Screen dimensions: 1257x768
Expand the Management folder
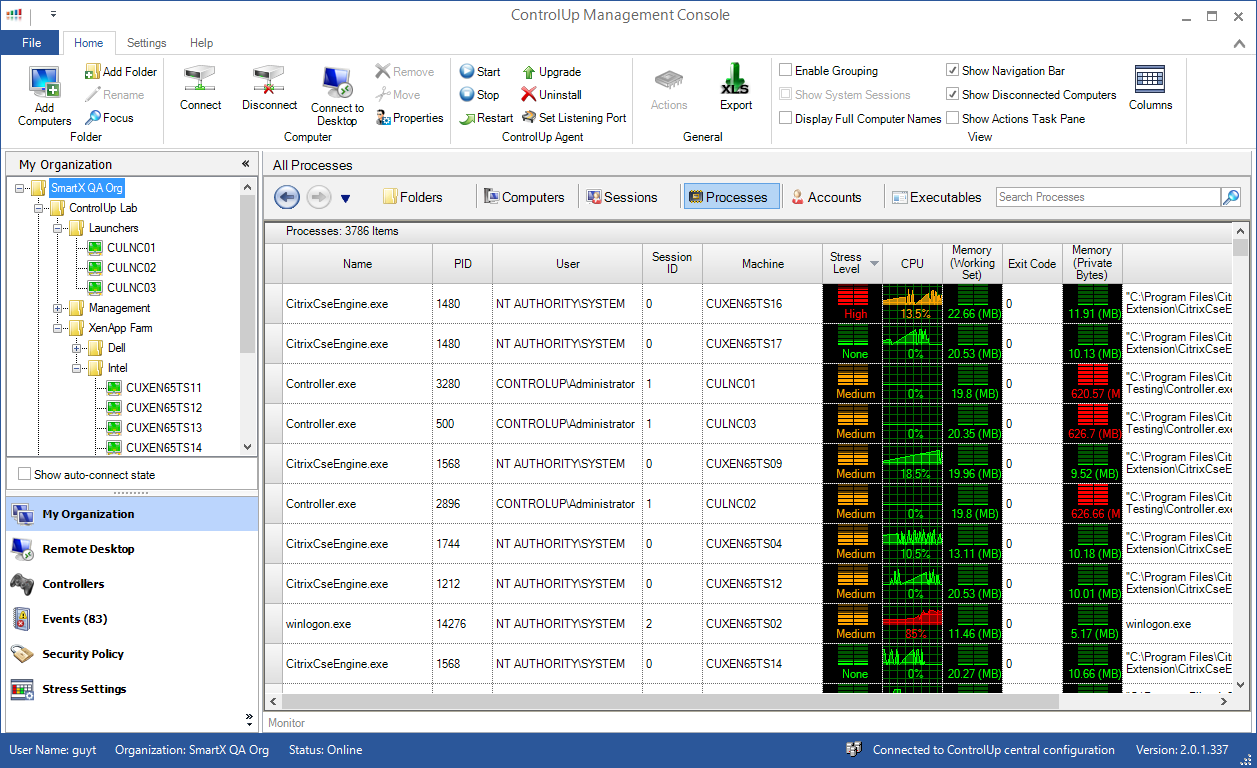tap(59, 308)
